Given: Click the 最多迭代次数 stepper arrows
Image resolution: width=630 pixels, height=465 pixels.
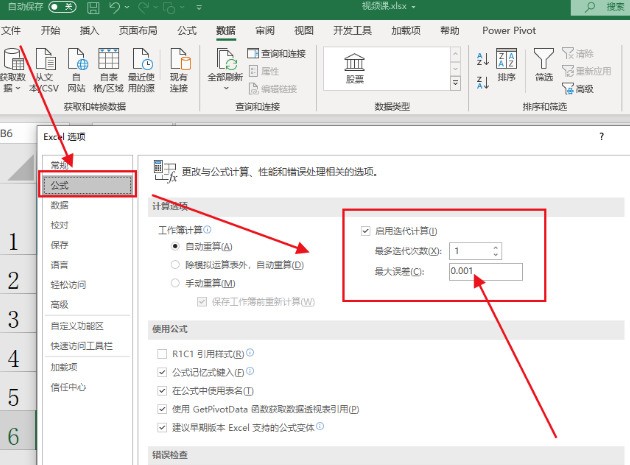Looking at the screenshot, I should pyautogui.click(x=496, y=251).
